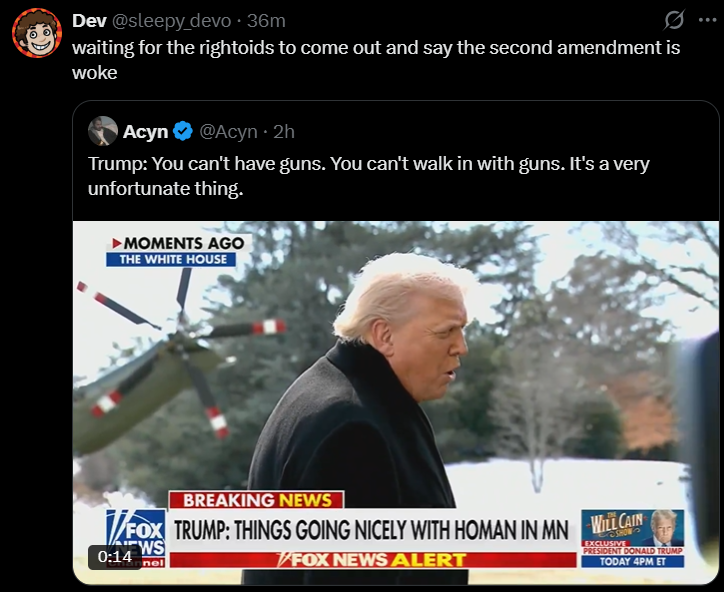Open quoted post text about guns
This screenshot has height=592, width=724.
tap(368, 176)
